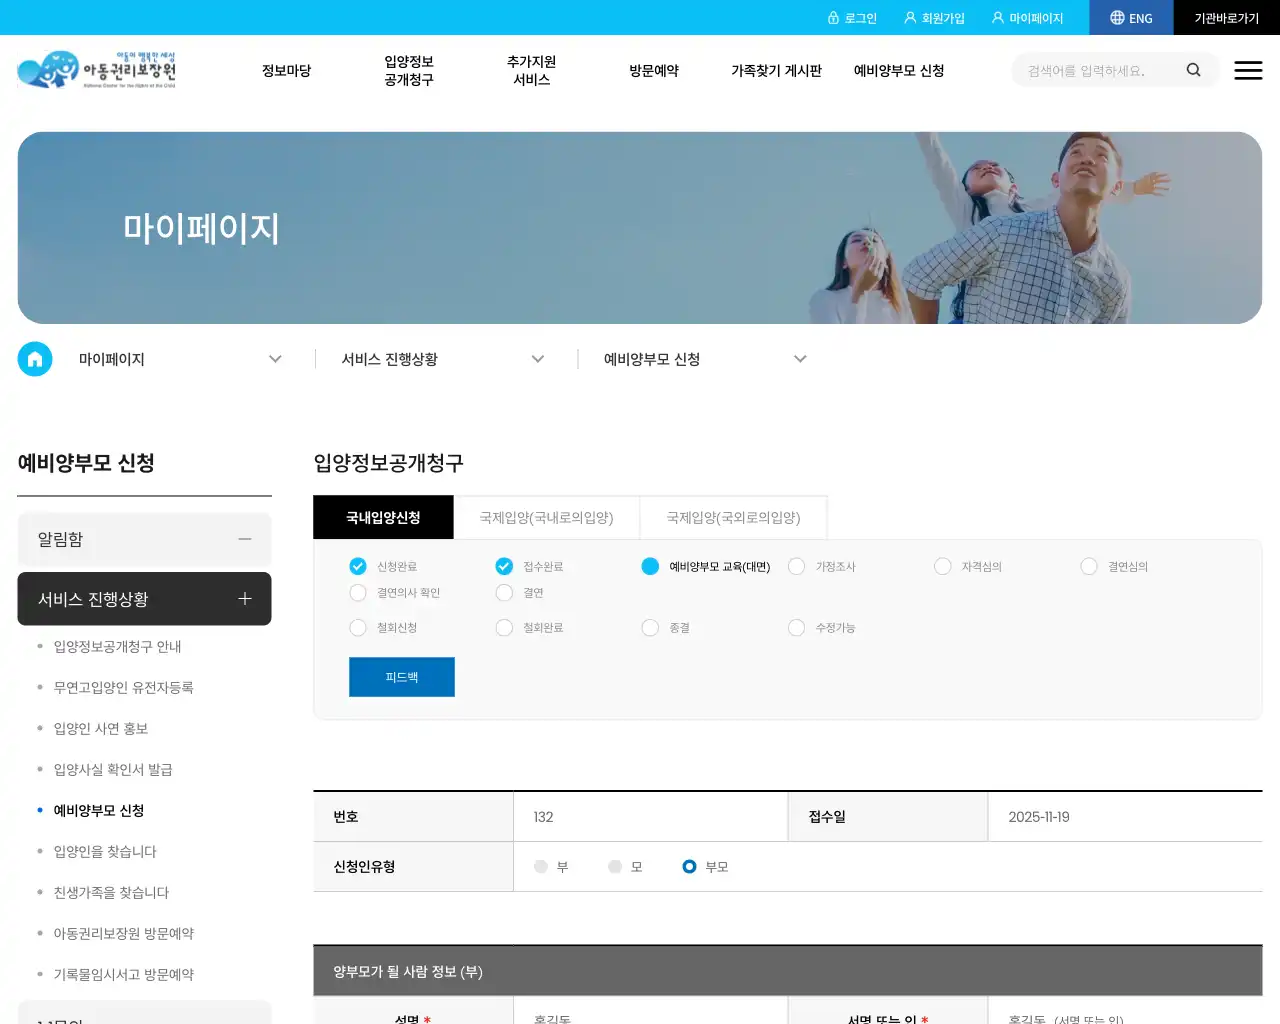This screenshot has height=1024, width=1280.
Task: Select the 가정조사 status radio
Action: (x=796, y=566)
